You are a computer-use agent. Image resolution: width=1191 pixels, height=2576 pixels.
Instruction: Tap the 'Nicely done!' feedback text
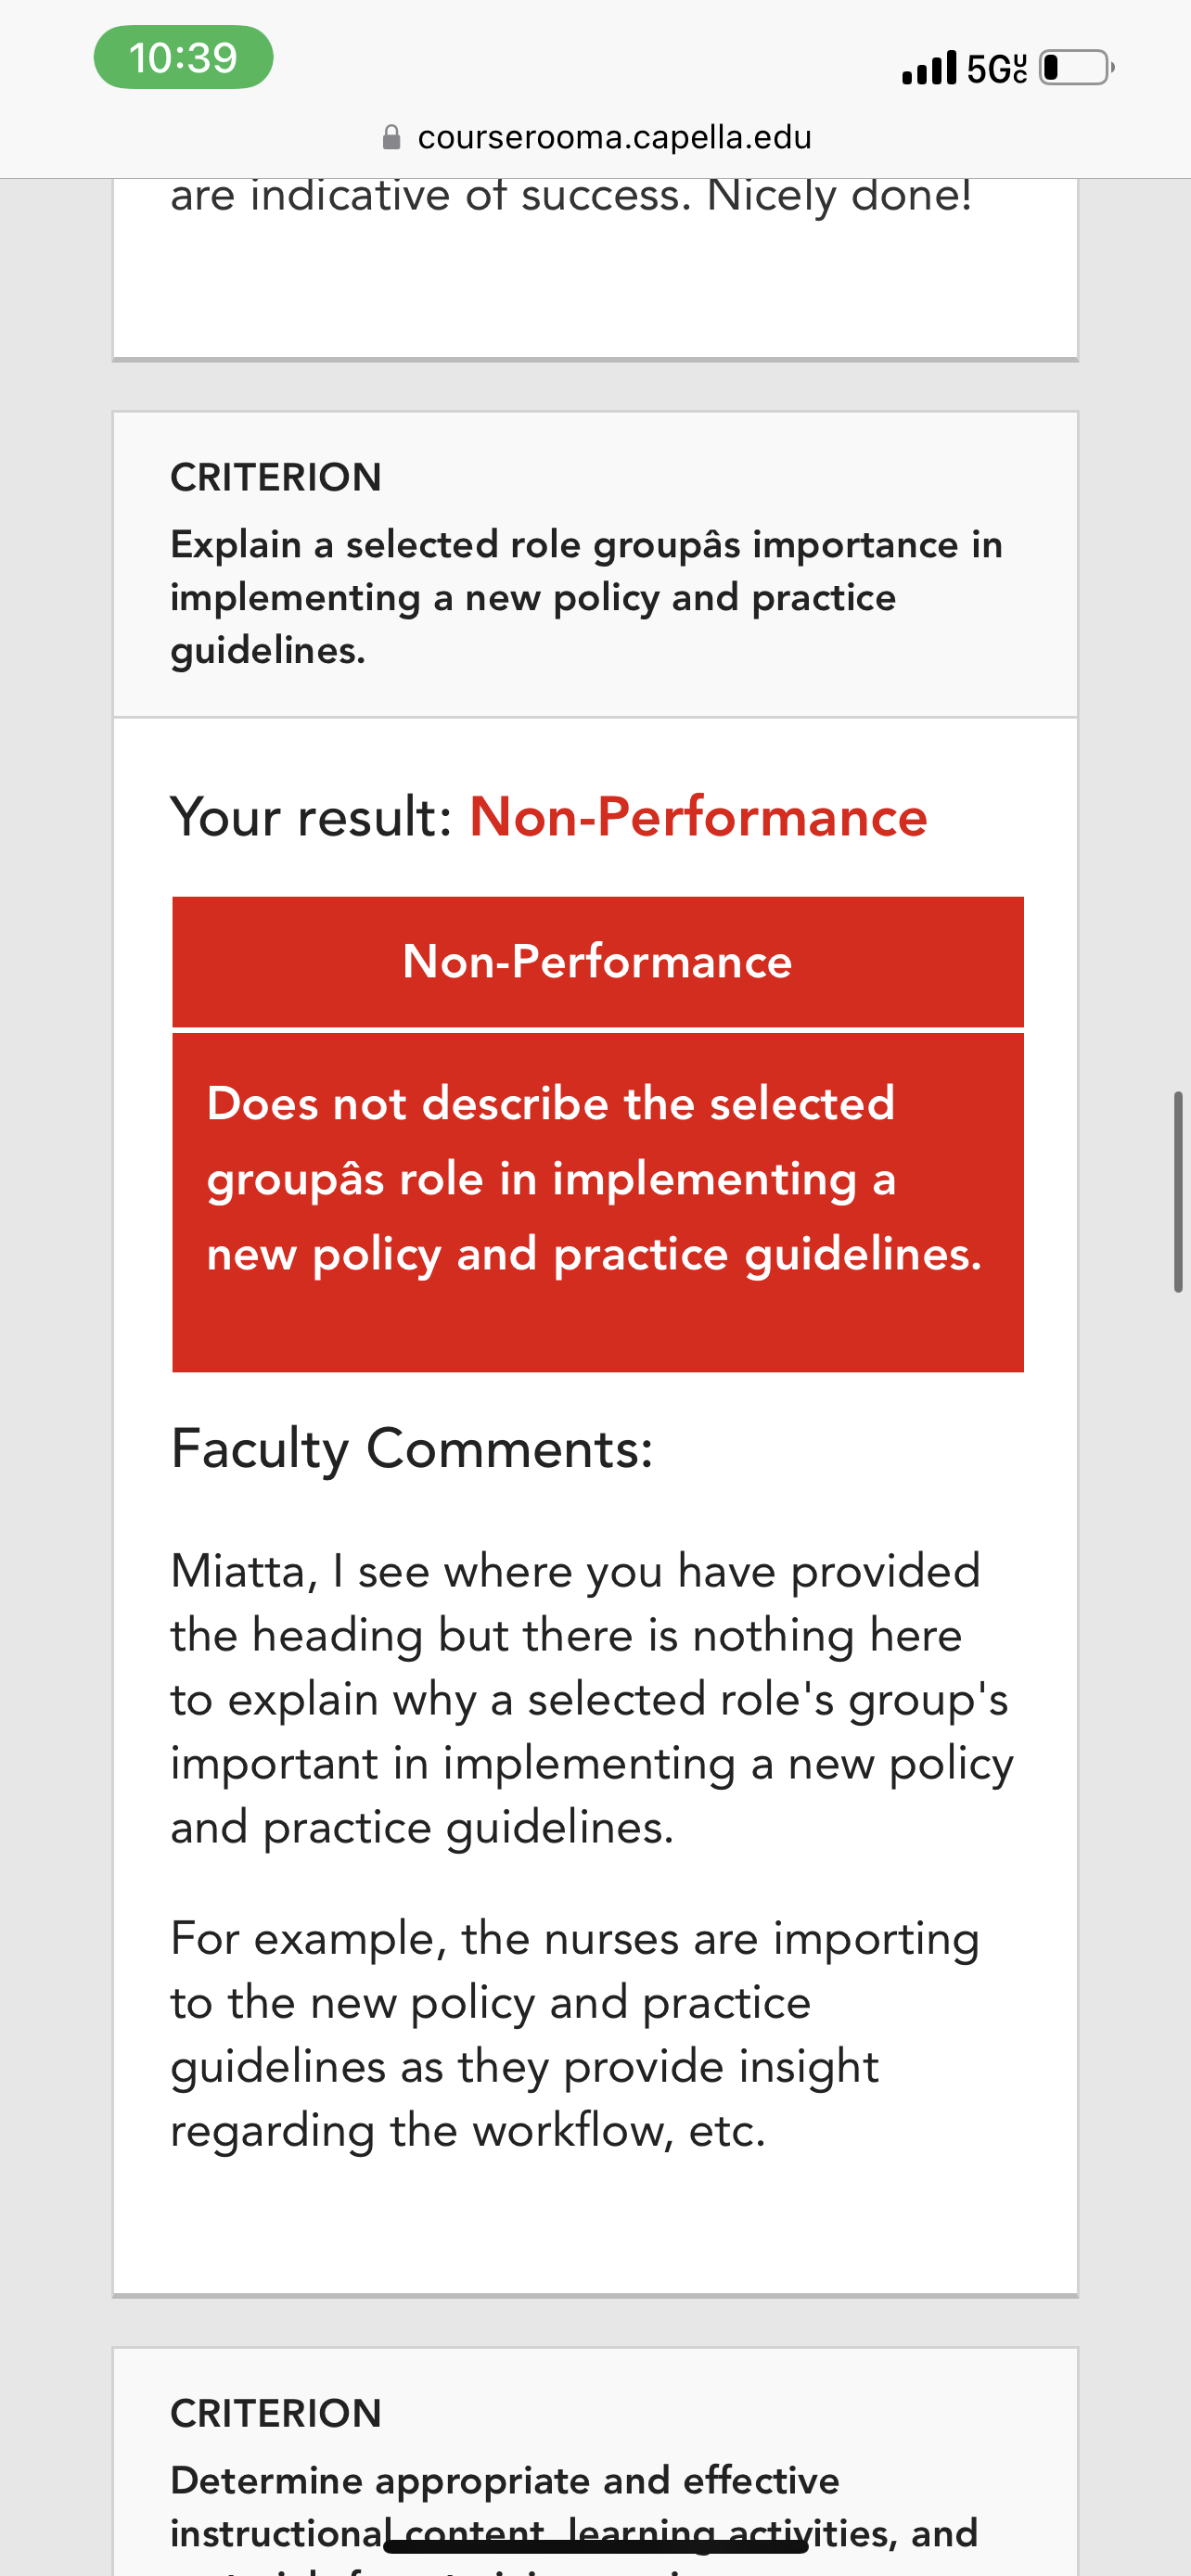tap(839, 196)
